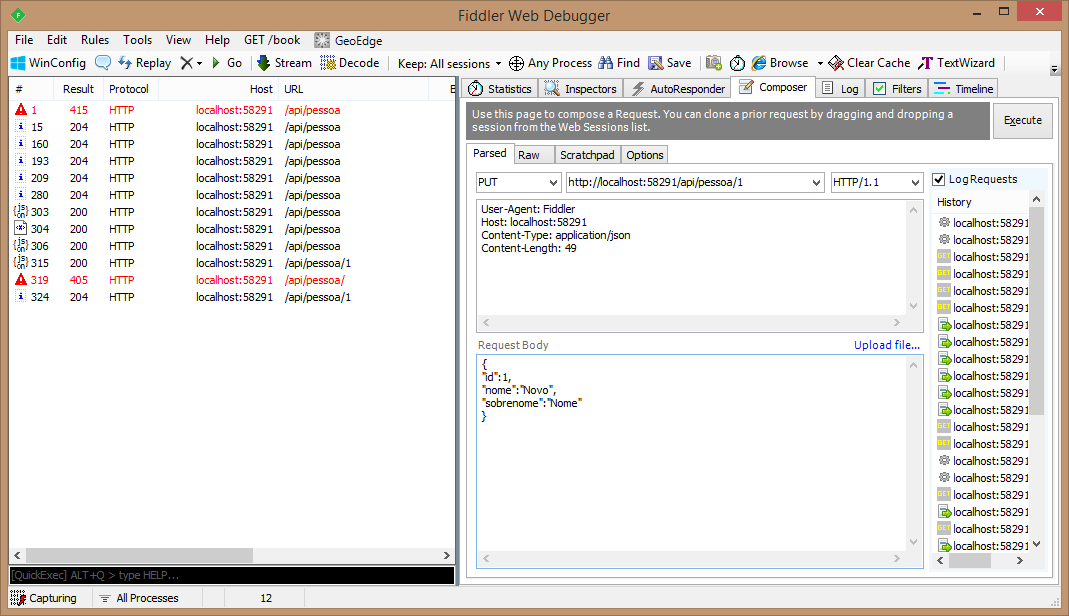The width and height of the screenshot is (1069, 616).
Task: Click Clear Cache in toolbar
Action: pos(869,63)
